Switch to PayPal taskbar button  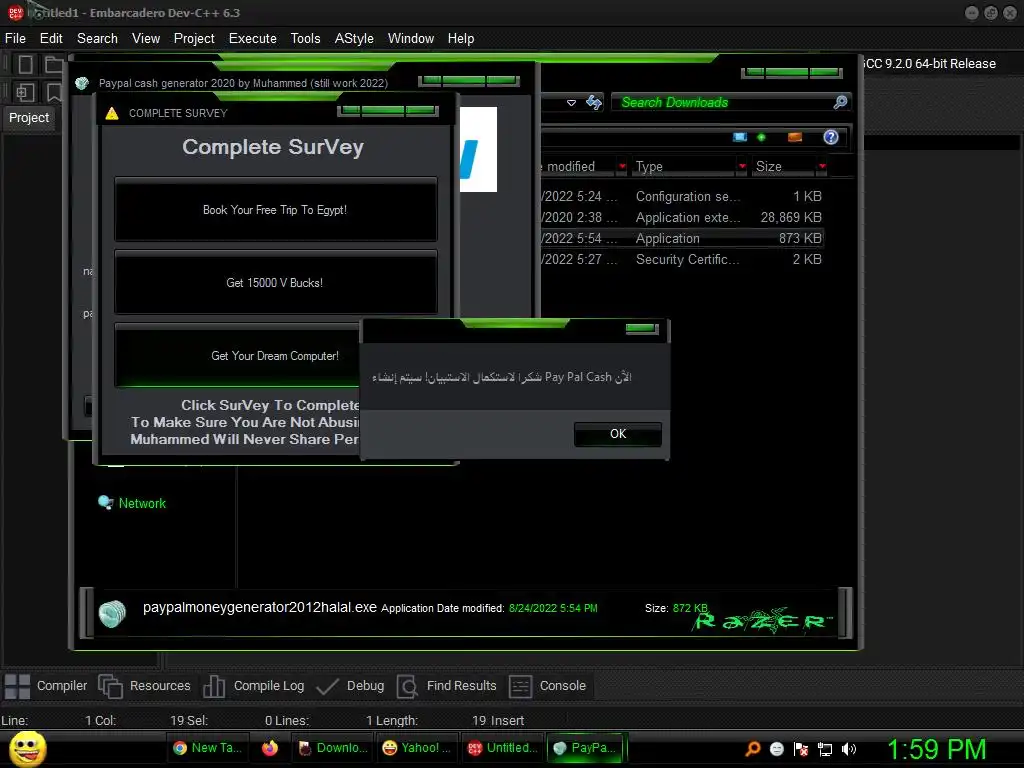pos(586,748)
